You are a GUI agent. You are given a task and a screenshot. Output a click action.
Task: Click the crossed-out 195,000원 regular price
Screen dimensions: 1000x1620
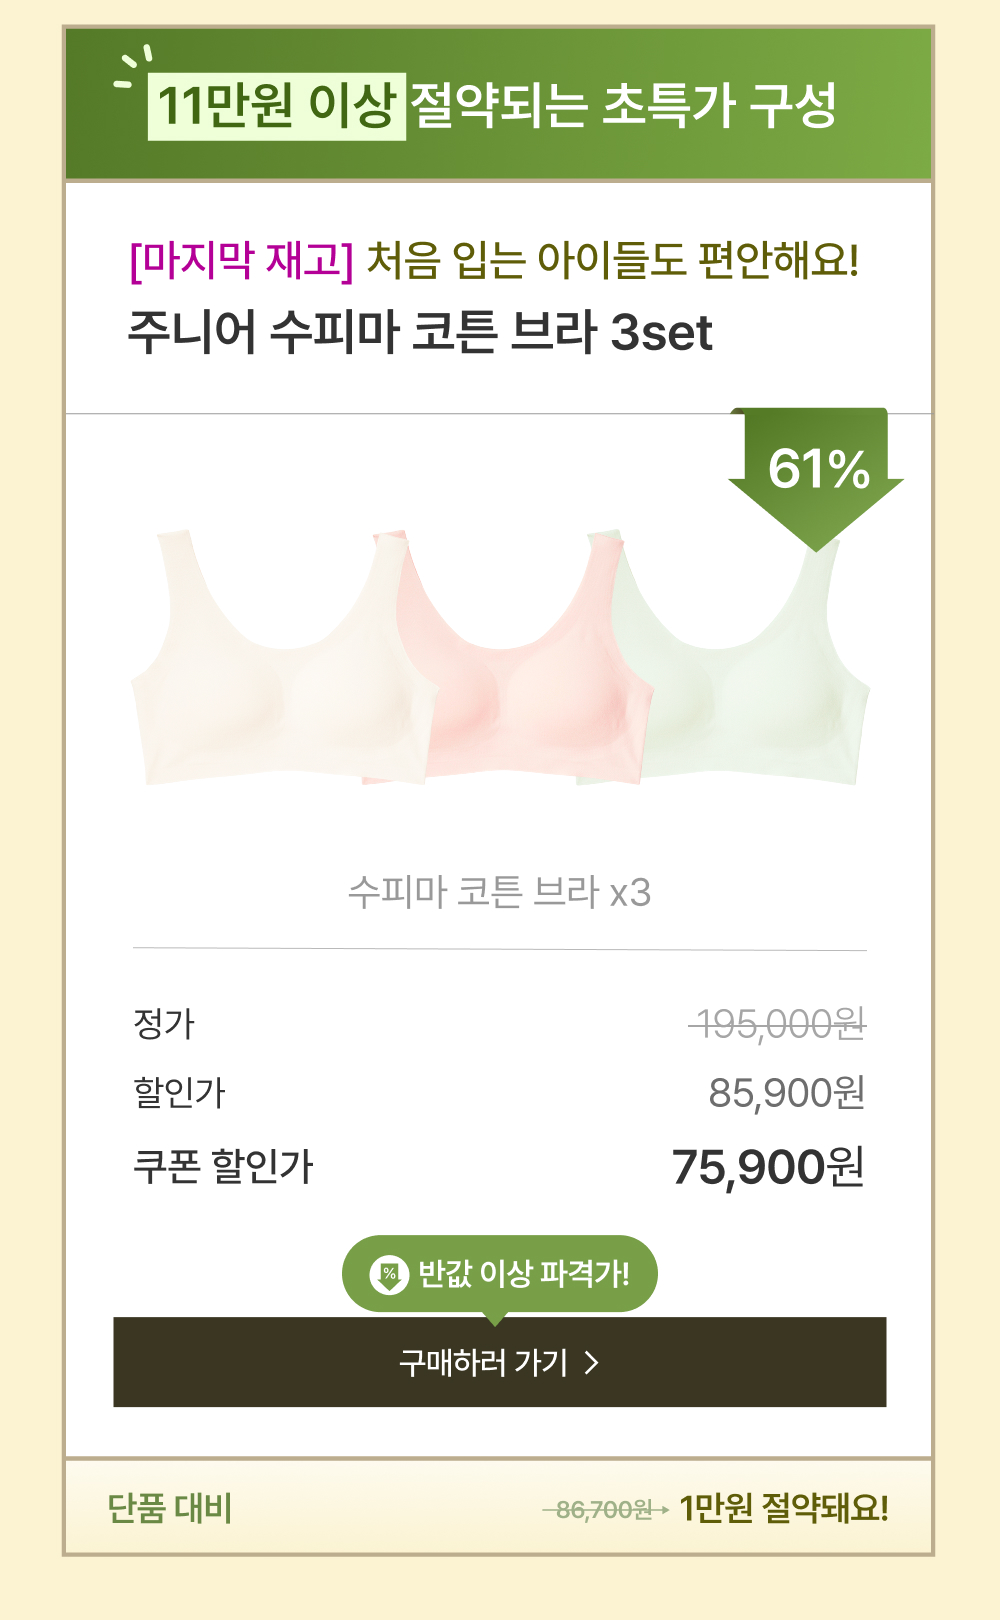(x=780, y=1024)
